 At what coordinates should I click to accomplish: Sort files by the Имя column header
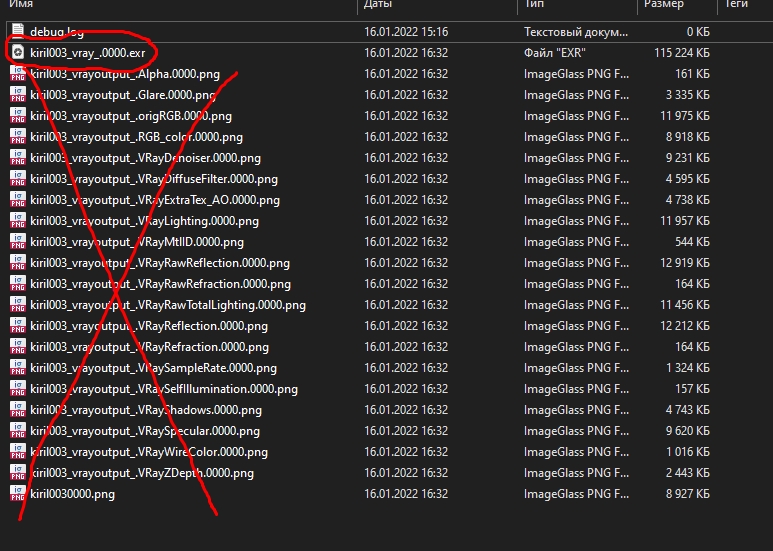[22, 5]
